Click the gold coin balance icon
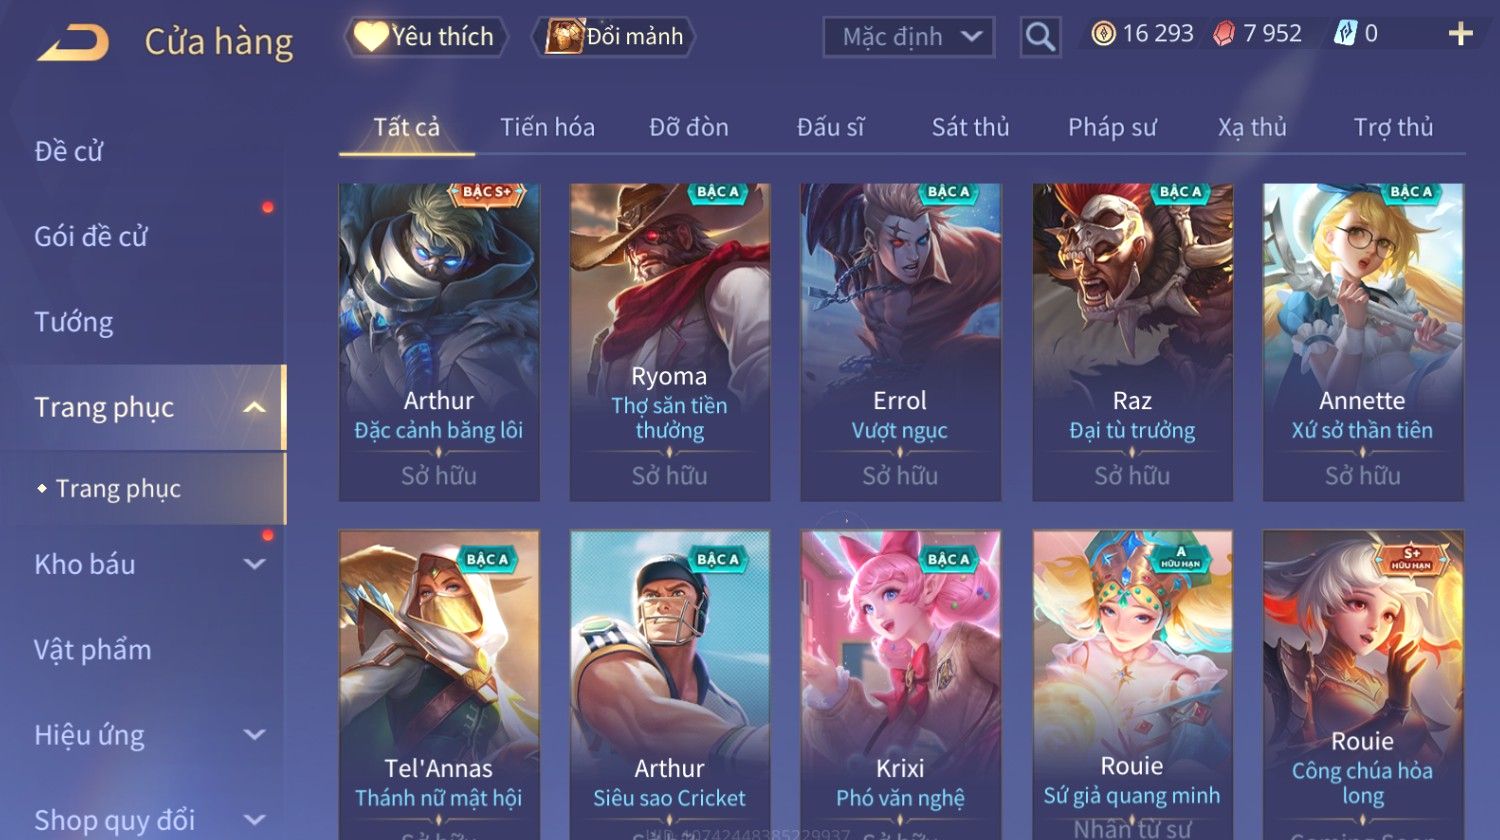The image size is (1500, 840). [1103, 34]
